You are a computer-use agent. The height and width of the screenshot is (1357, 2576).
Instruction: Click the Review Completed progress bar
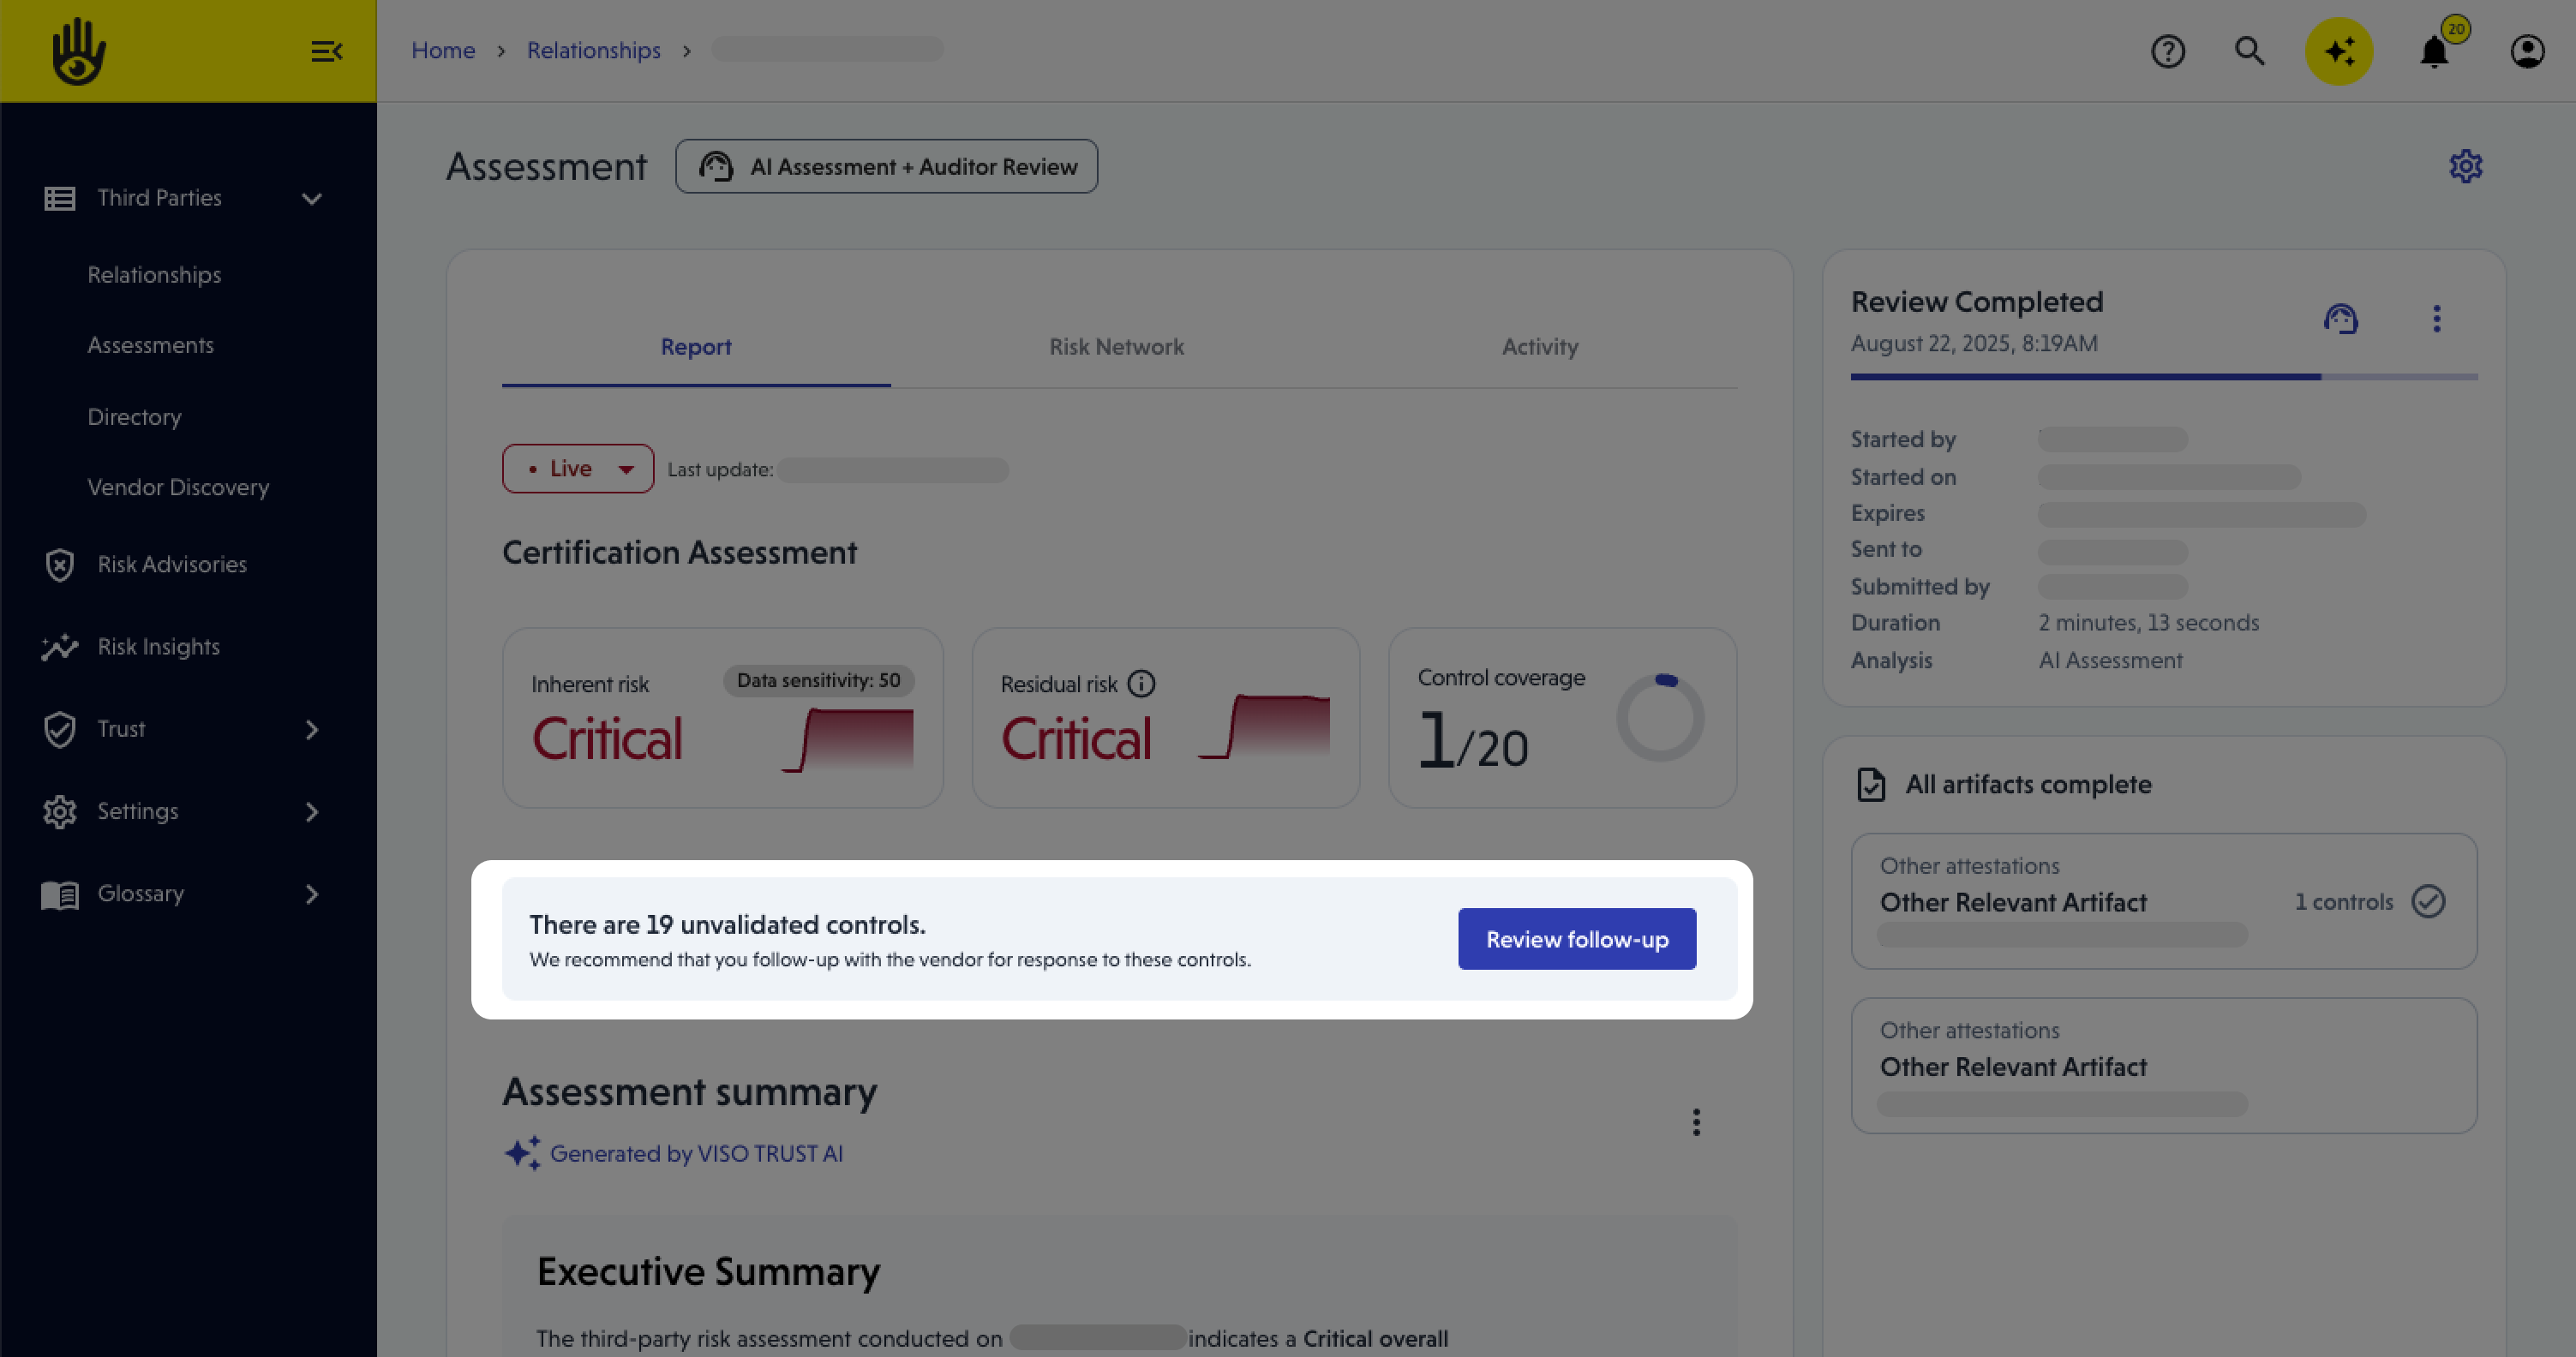2164,377
